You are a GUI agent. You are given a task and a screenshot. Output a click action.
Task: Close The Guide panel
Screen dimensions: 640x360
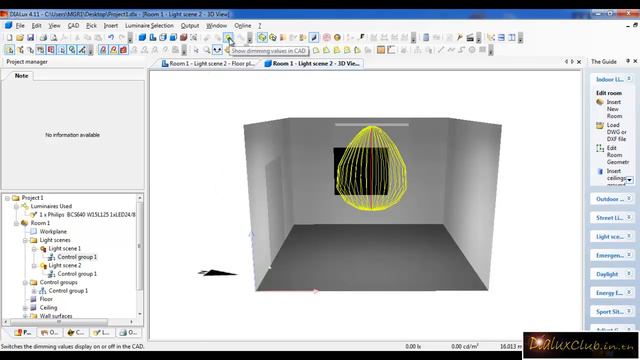pyautogui.click(x=635, y=61)
